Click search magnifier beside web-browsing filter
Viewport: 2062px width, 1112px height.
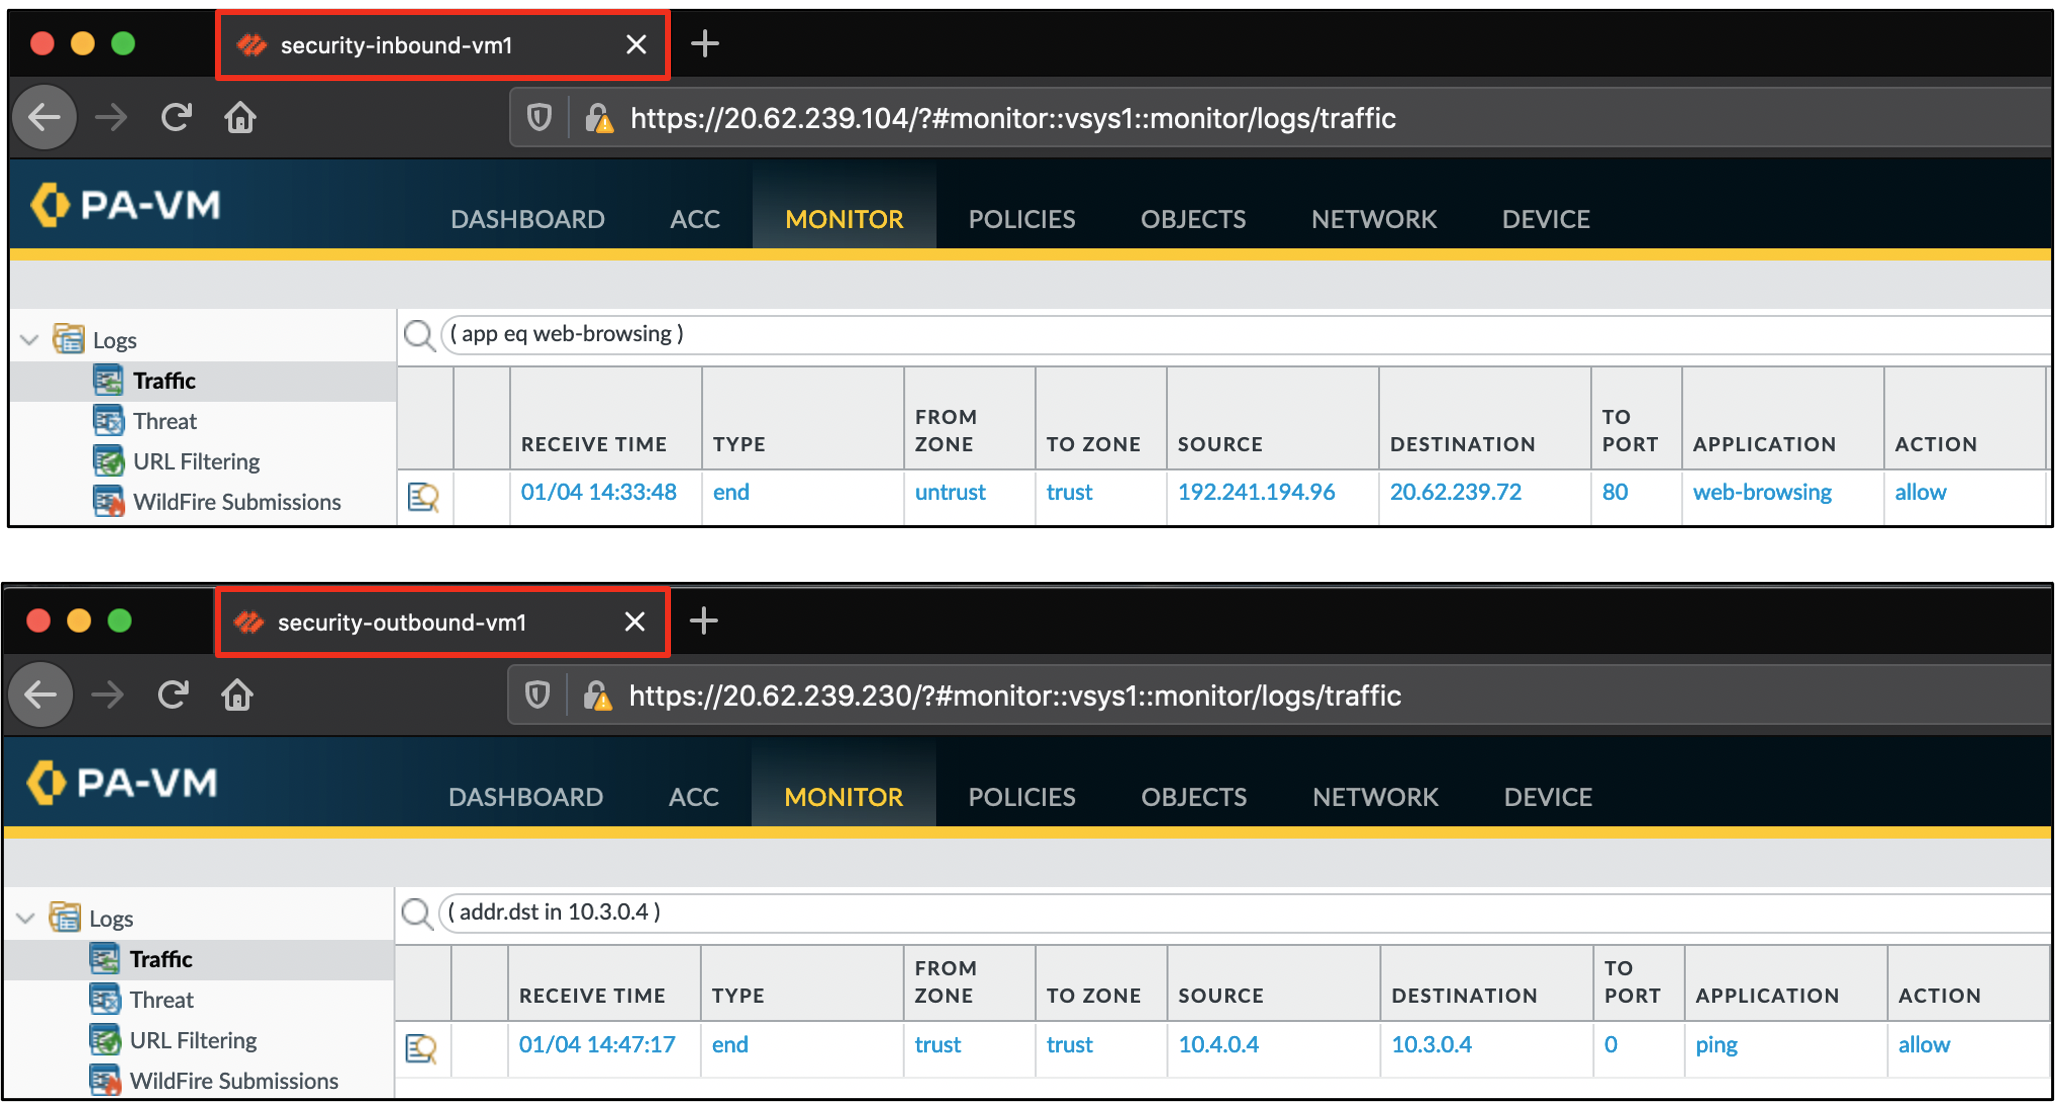coord(419,335)
